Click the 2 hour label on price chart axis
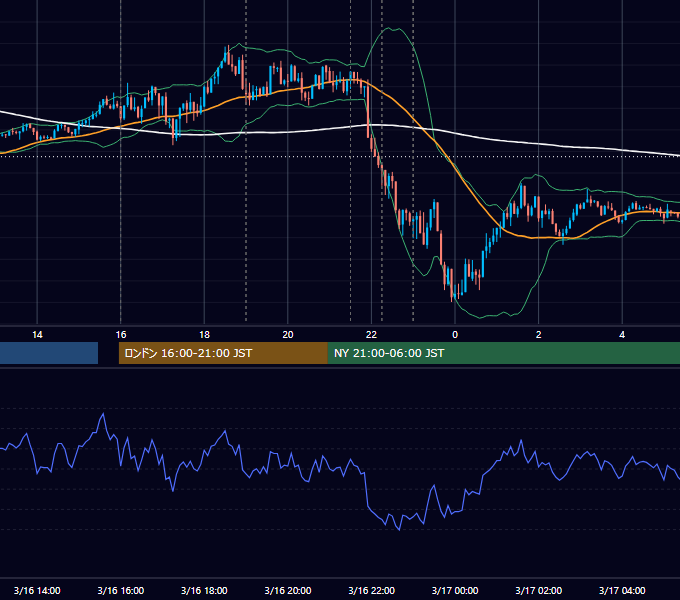 pos(539,335)
